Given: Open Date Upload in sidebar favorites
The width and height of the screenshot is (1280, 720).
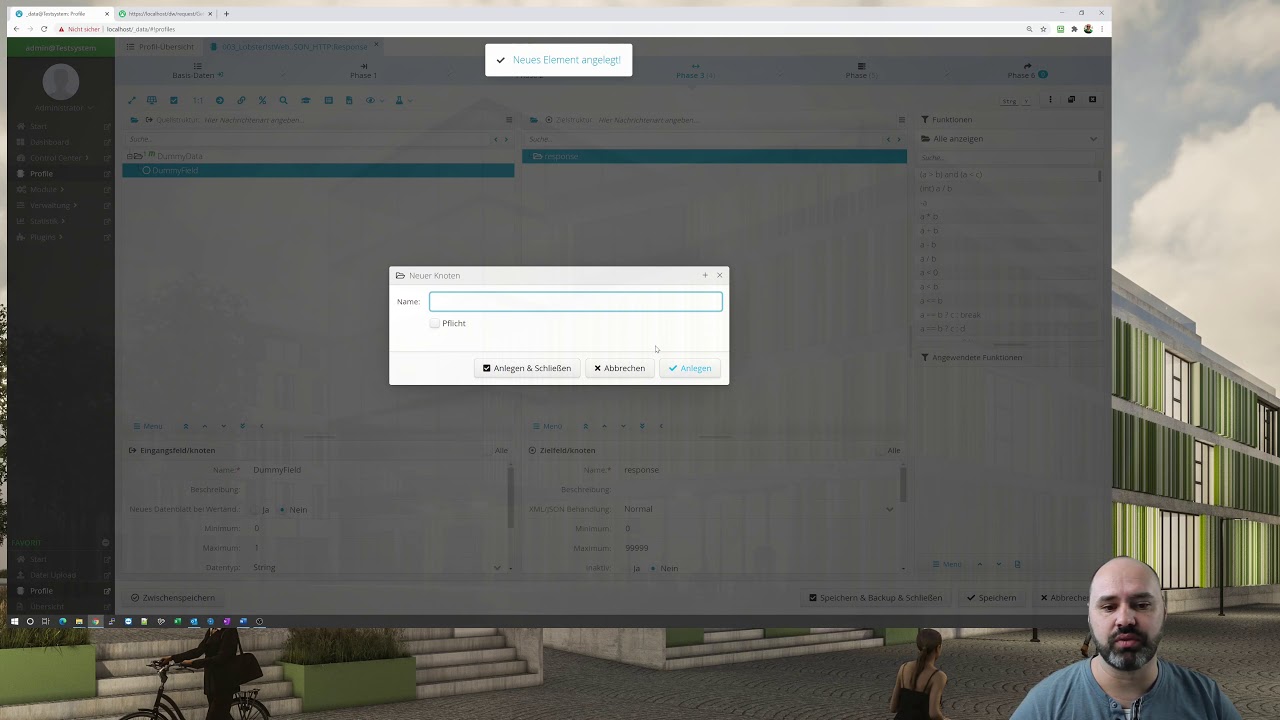Looking at the screenshot, I should [53, 575].
